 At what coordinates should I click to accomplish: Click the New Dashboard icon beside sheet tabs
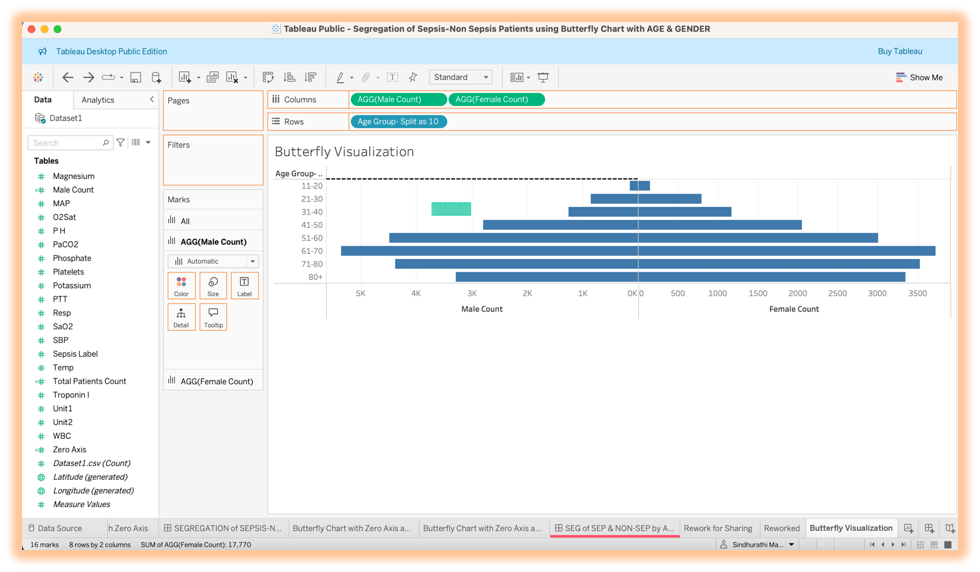[x=929, y=528]
